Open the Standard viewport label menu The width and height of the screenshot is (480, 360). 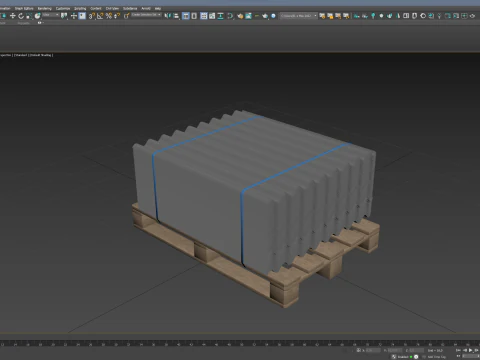click(x=21, y=55)
